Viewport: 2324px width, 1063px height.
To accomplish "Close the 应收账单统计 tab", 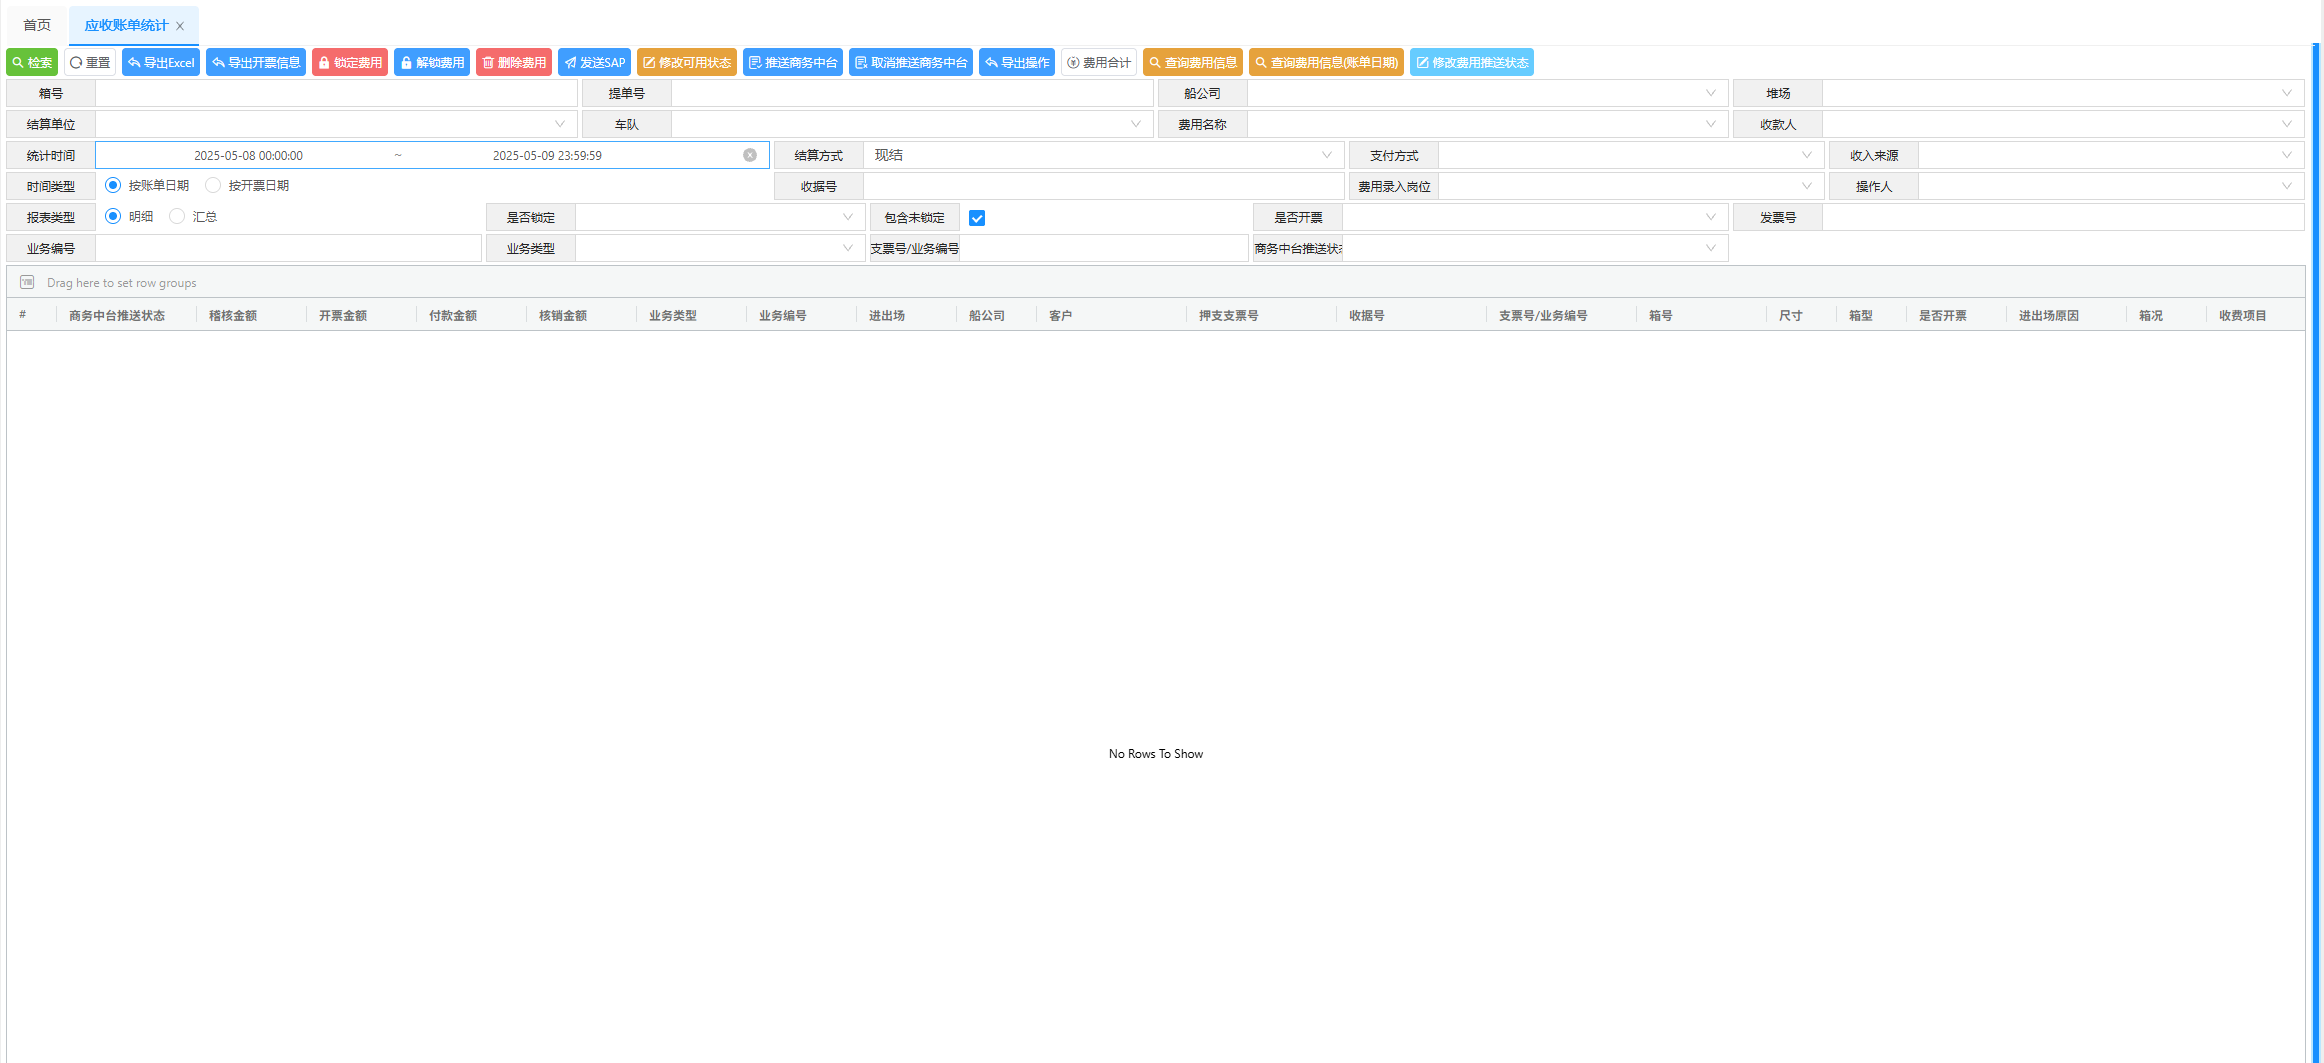I will pos(180,26).
